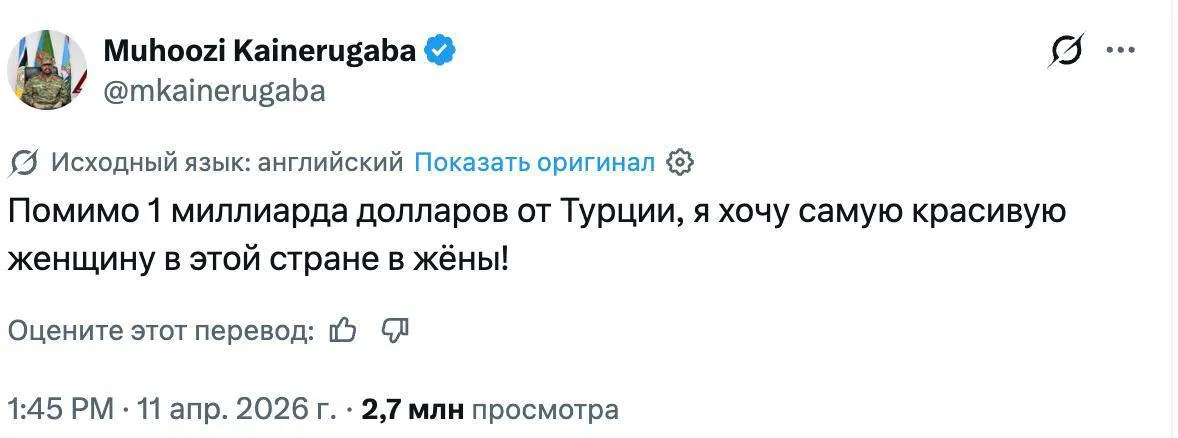Rate the translation with thumbs up

(343, 330)
